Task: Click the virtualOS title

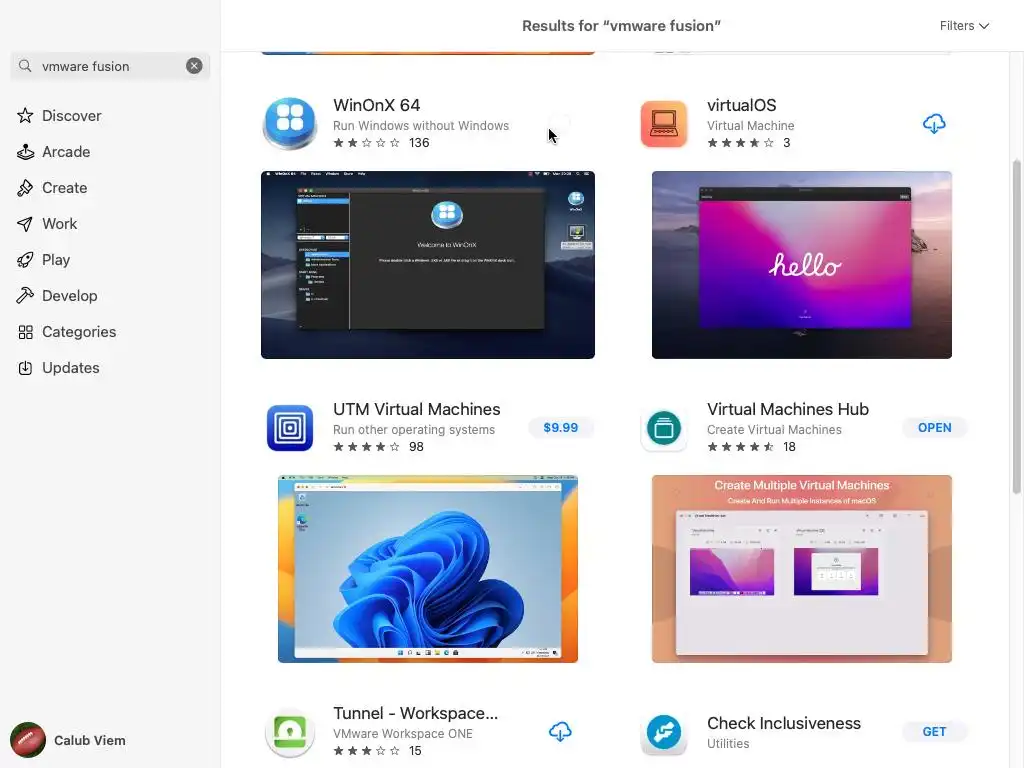Action: 741,105
